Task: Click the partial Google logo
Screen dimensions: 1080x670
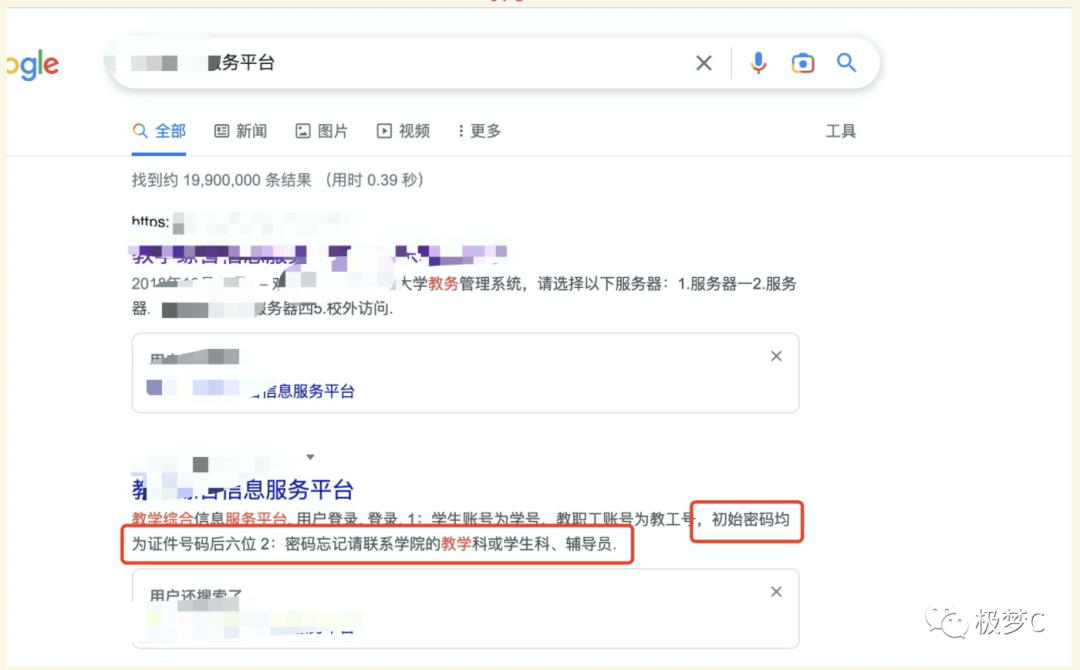Action: [x=32, y=65]
